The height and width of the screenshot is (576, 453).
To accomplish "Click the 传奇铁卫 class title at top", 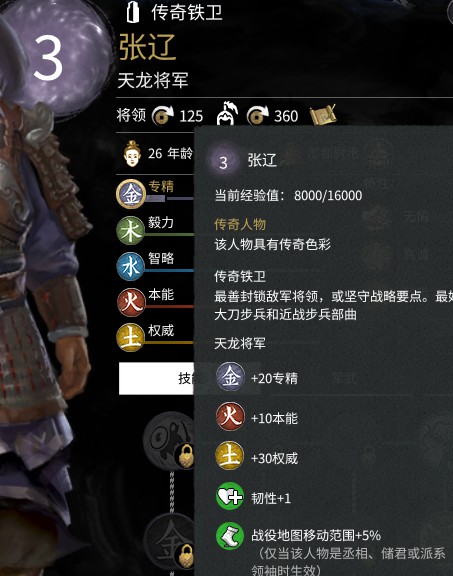I will pyautogui.click(x=187, y=12).
